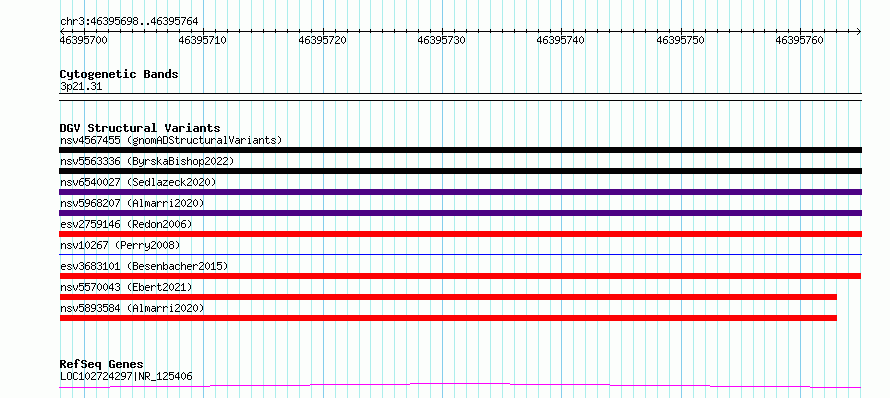
Task: Click the nsv4567455 gnomADStructuralVariants label
Action: (x=171, y=140)
